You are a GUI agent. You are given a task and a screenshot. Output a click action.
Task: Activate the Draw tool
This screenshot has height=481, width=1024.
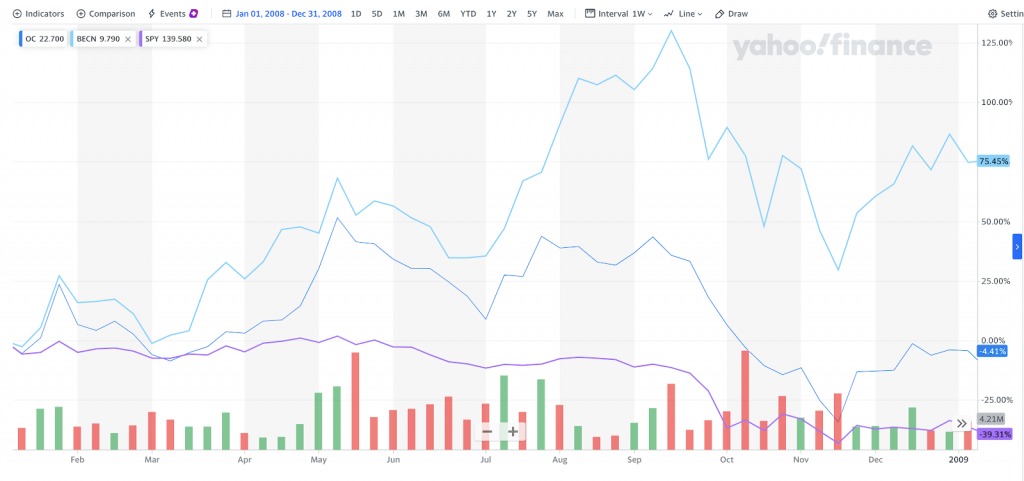click(731, 14)
